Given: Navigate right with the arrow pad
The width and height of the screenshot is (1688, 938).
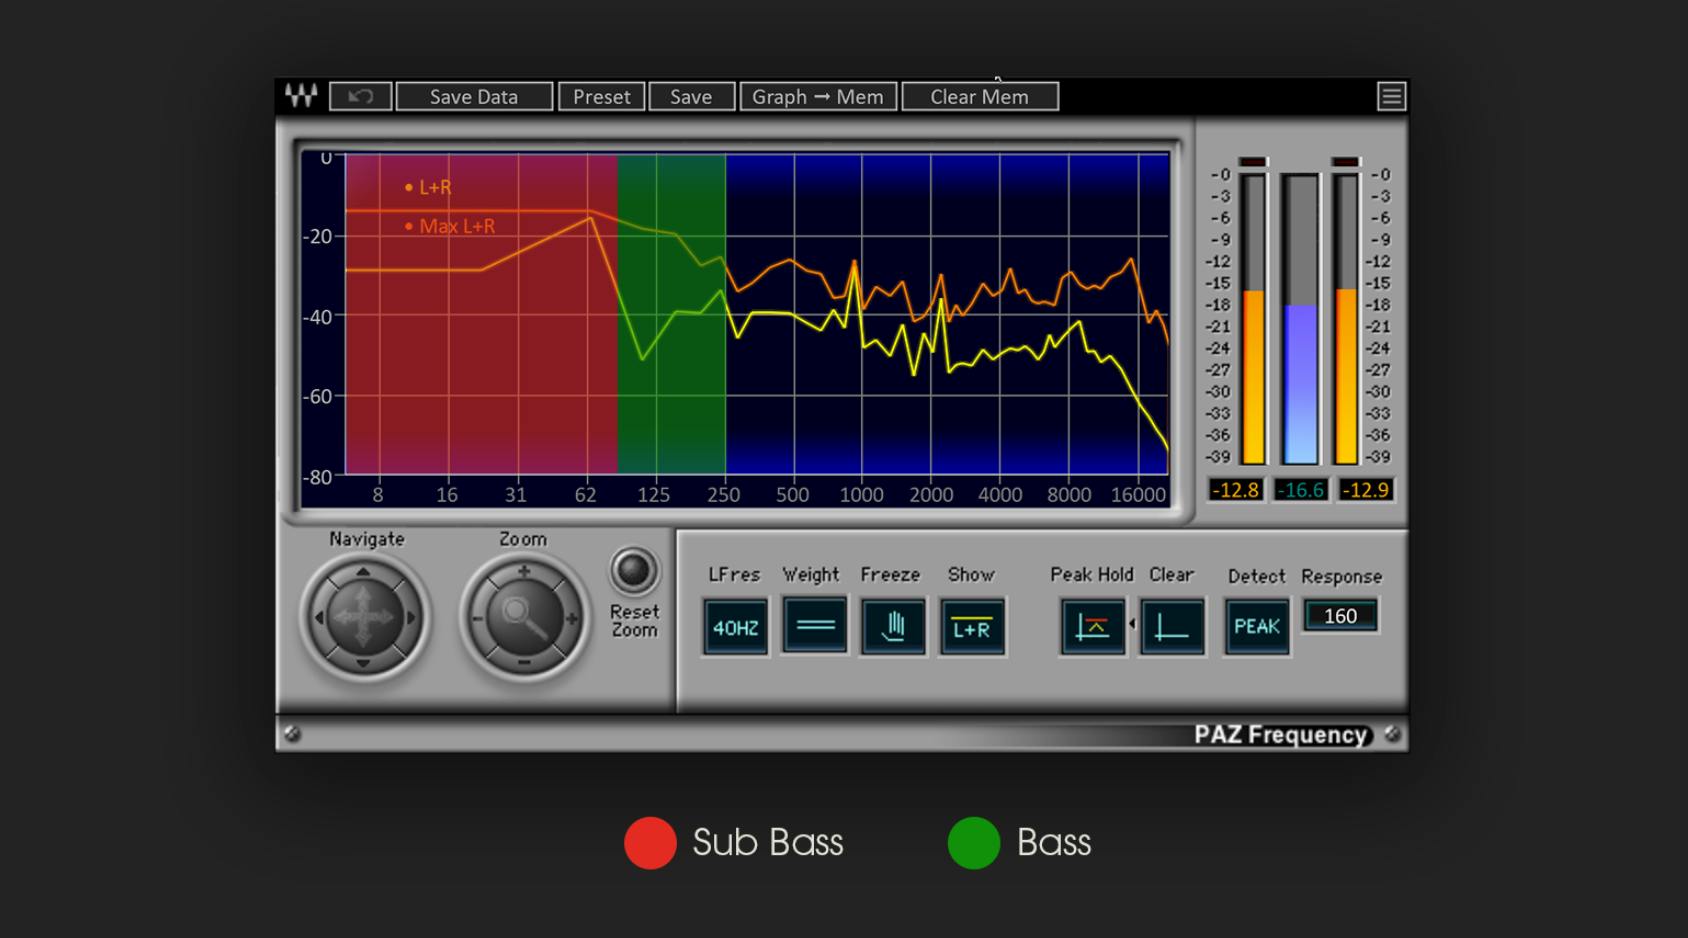Looking at the screenshot, I should 409,618.
